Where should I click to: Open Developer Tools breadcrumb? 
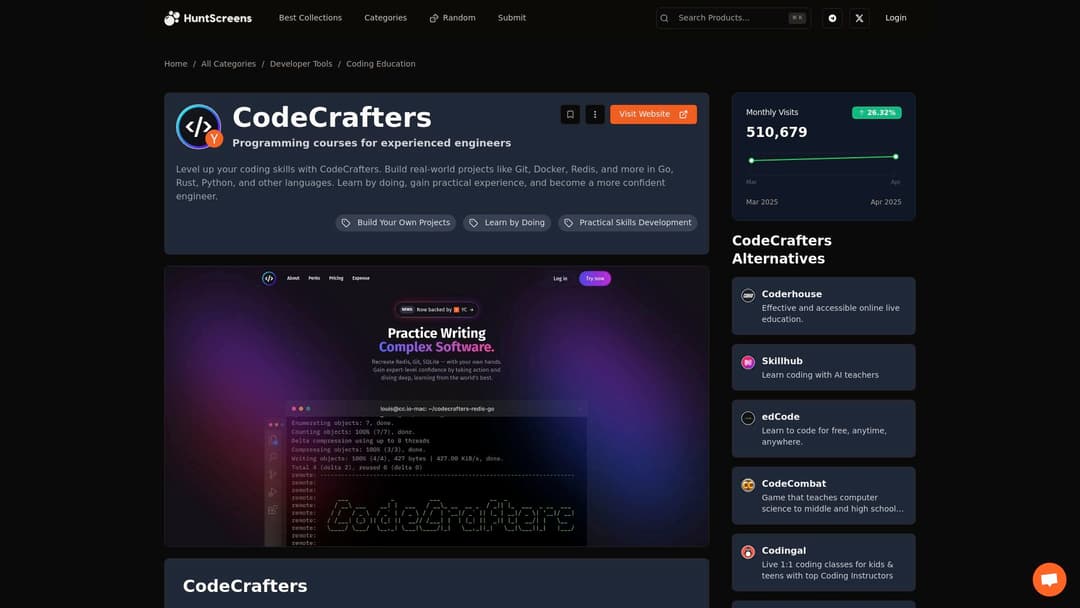301,64
